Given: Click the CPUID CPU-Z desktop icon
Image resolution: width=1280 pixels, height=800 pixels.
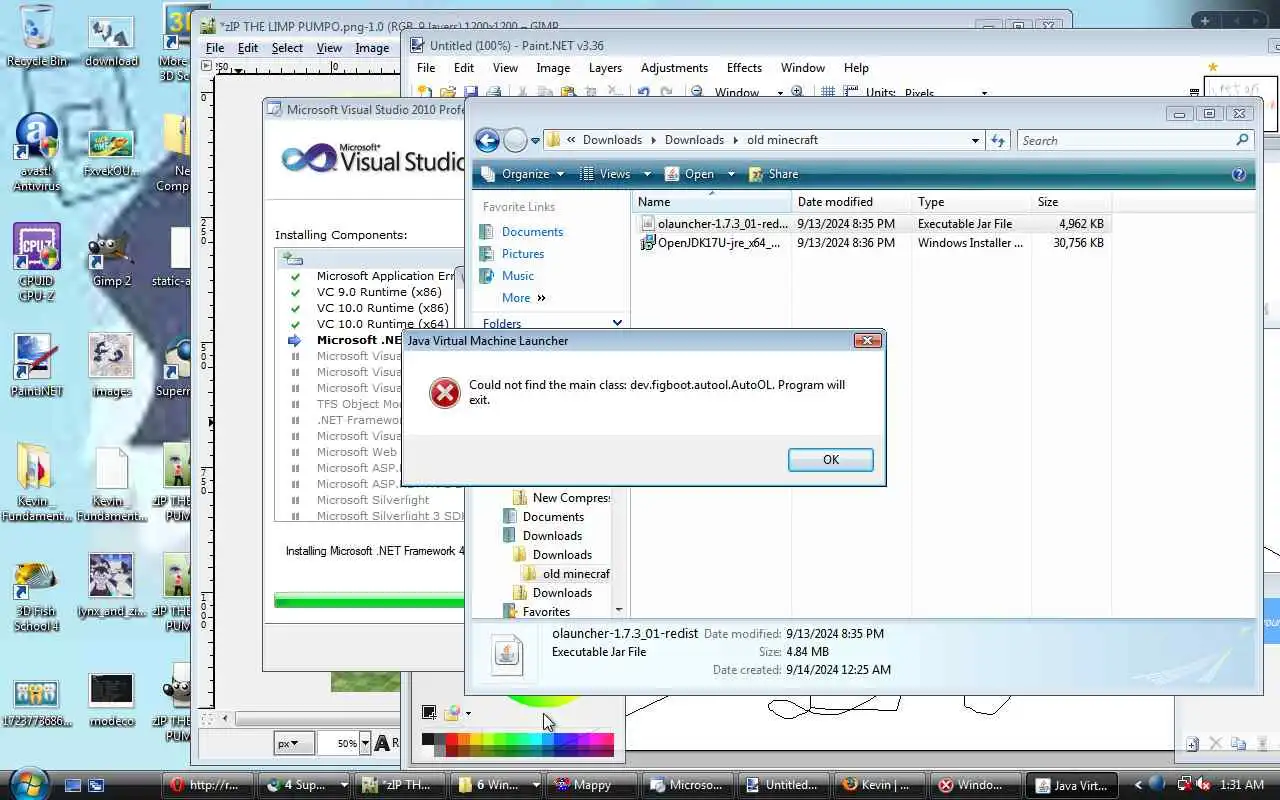Looking at the screenshot, I should [x=37, y=262].
